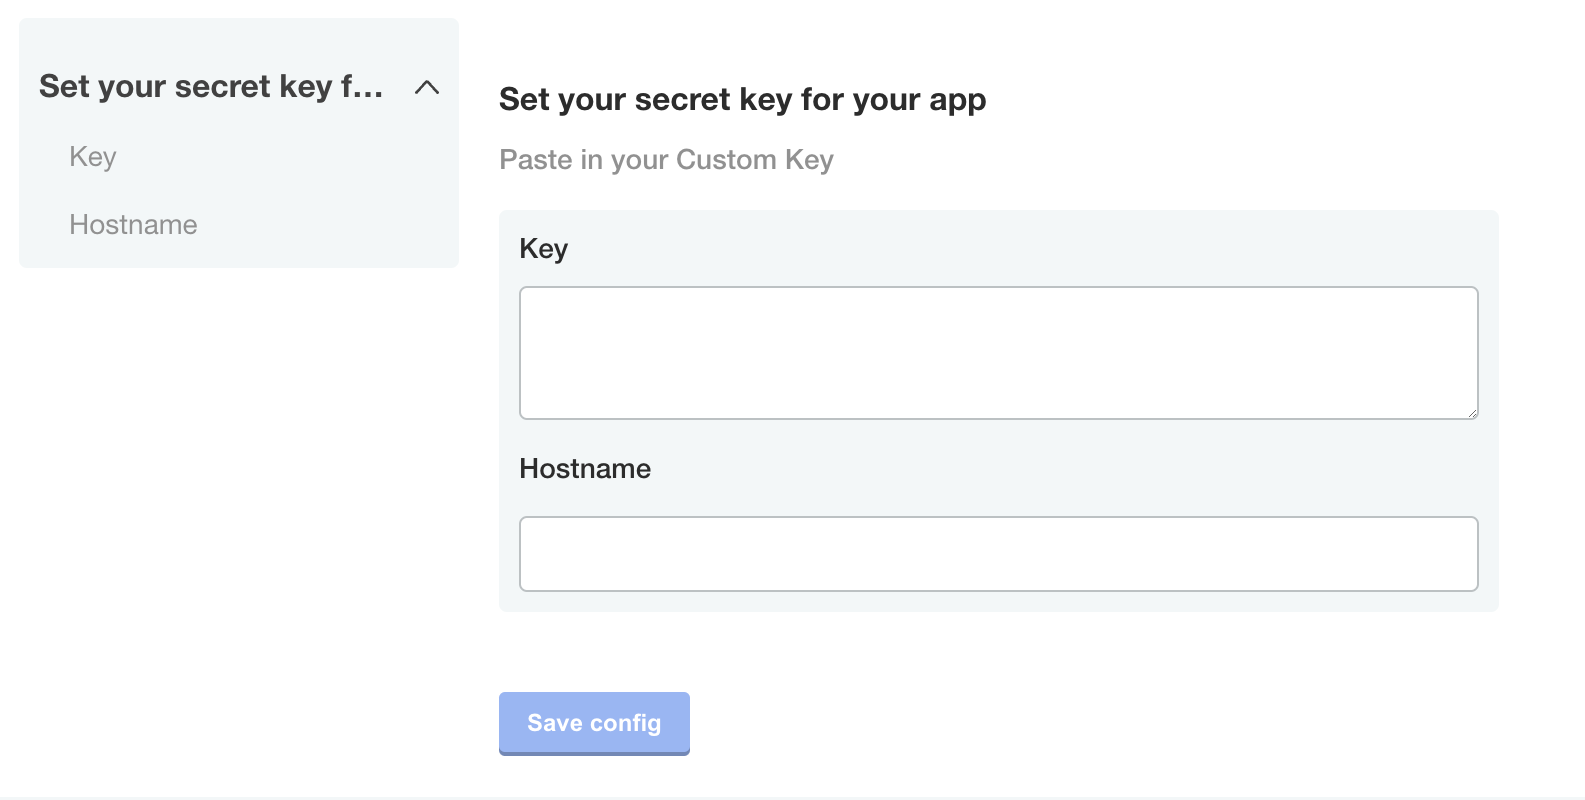Collapse the sidebar section using the chevron
1585x800 pixels.
pyautogui.click(x=427, y=88)
